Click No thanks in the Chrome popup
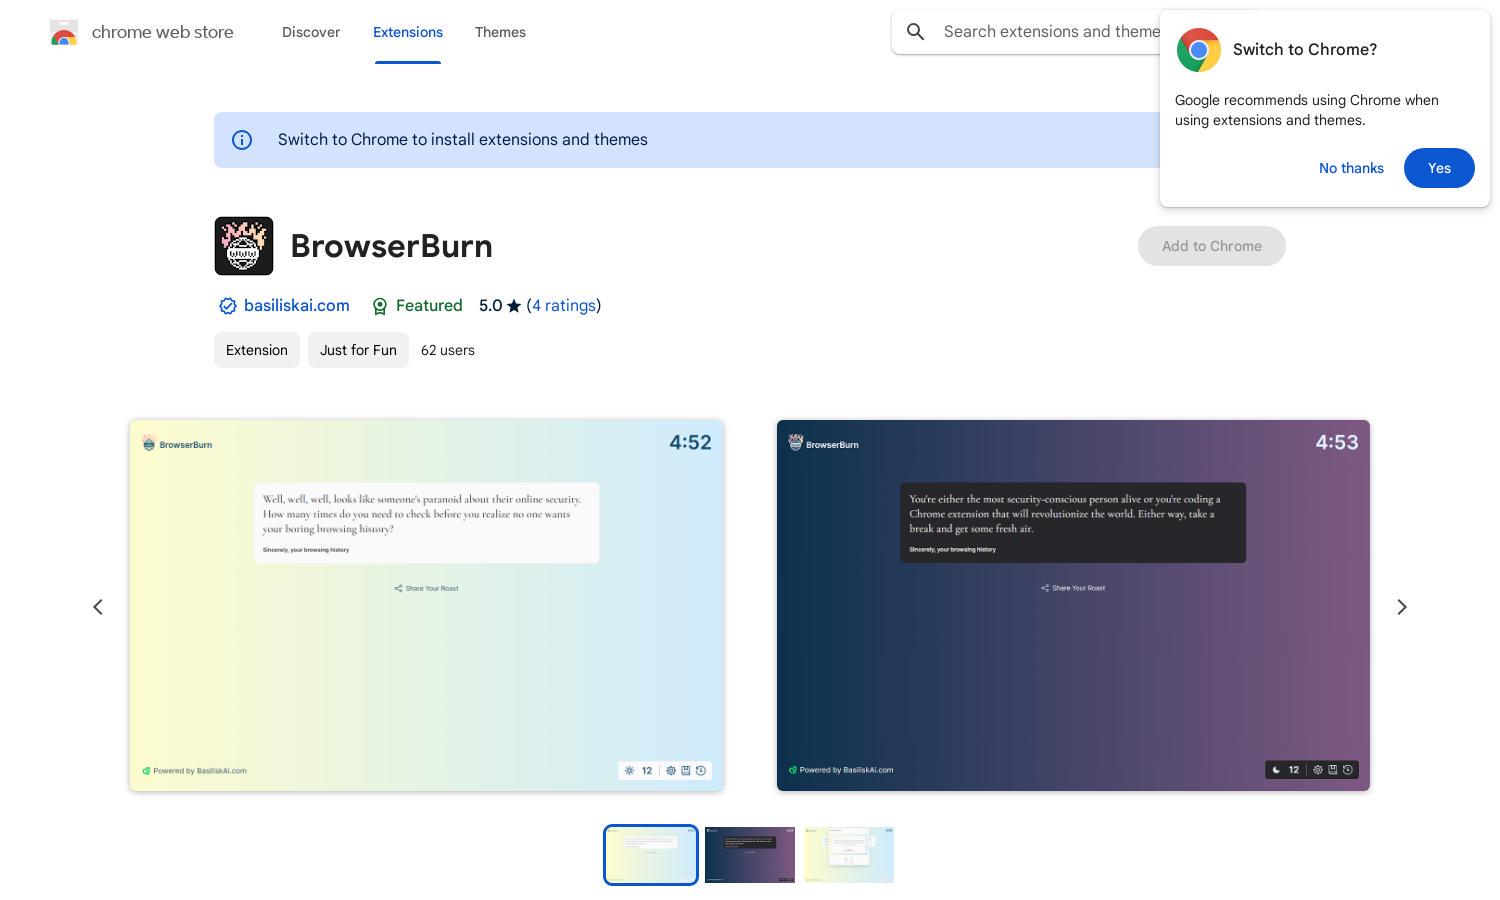Screen dimensions: 1500x900 point(1351,168)
